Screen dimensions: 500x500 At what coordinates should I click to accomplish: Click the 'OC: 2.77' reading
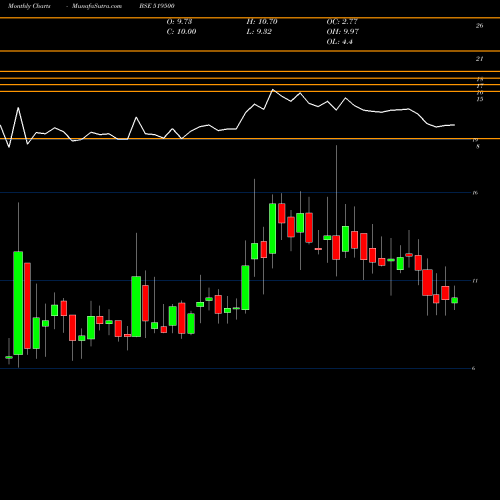click(342, 22)
